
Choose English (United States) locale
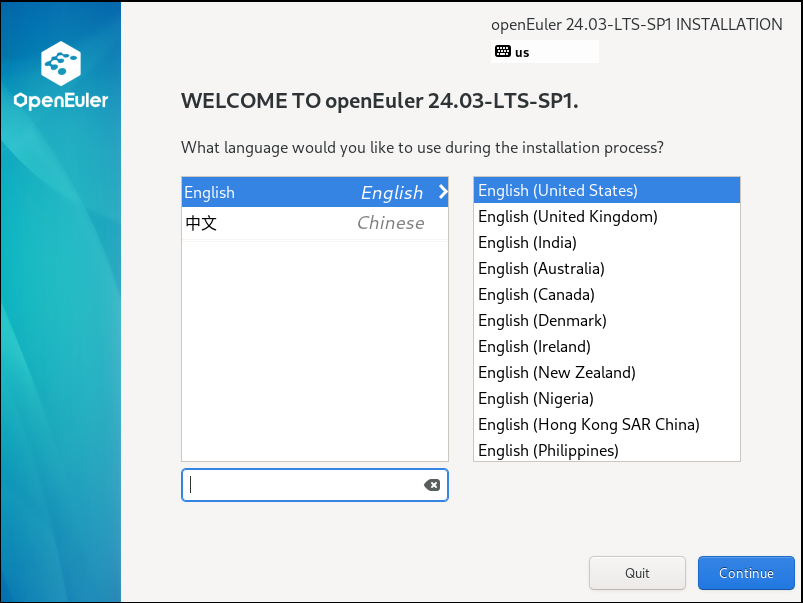coord(607,191)
